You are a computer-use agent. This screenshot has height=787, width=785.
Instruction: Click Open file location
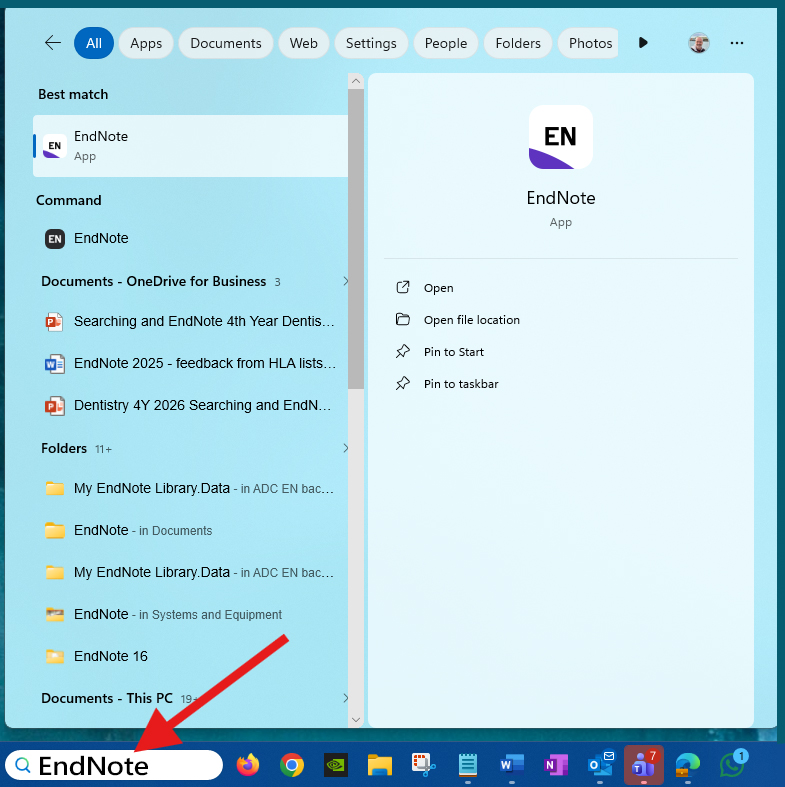472,320
